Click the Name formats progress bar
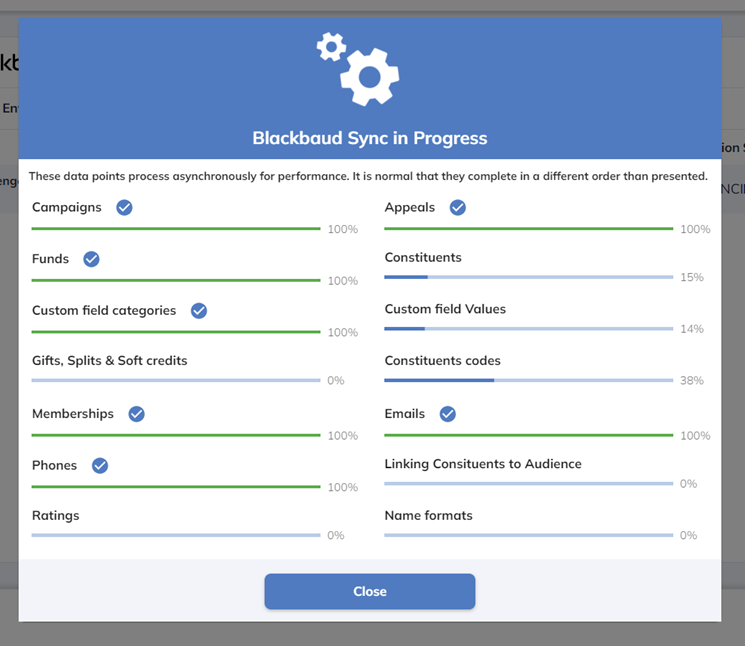 pyautogui.click(x=528, y=535)
